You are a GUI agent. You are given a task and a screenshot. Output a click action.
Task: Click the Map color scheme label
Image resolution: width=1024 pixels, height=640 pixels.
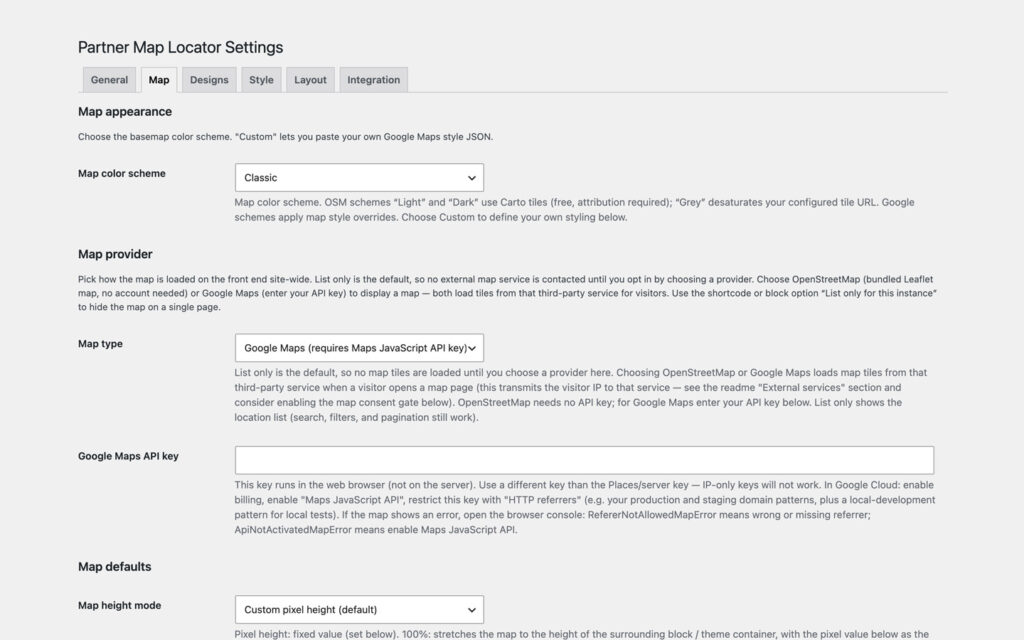pyautogui.click(x=121, y=174)
